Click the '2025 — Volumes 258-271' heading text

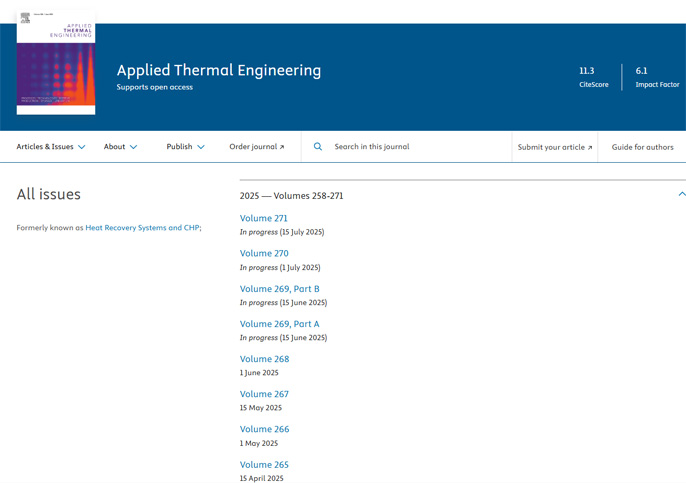pyautogui.click(x=291, y=196)
